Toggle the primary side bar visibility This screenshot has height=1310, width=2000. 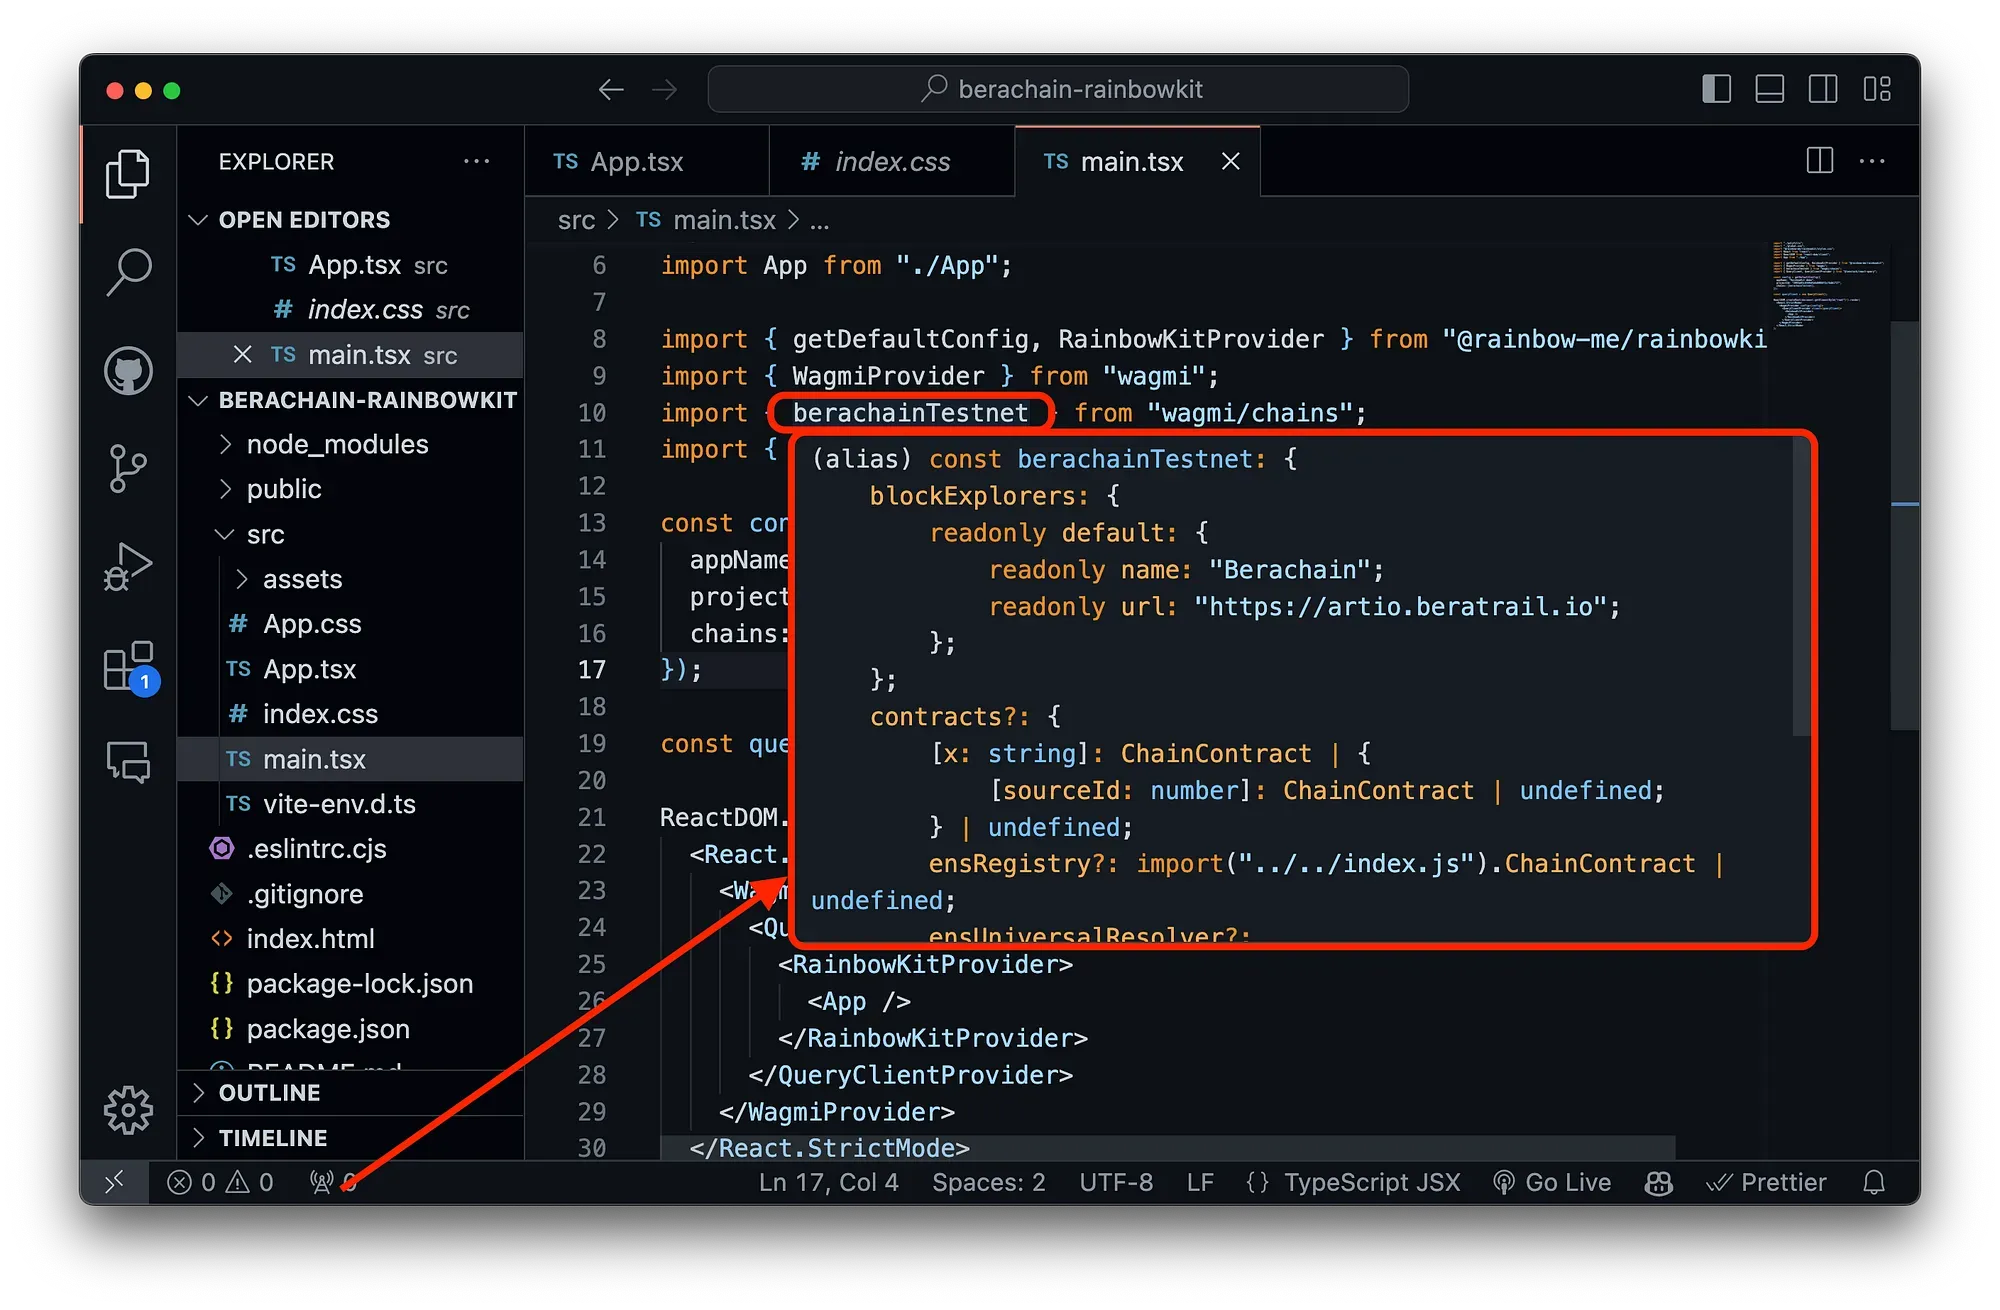tap(1716, 89)
